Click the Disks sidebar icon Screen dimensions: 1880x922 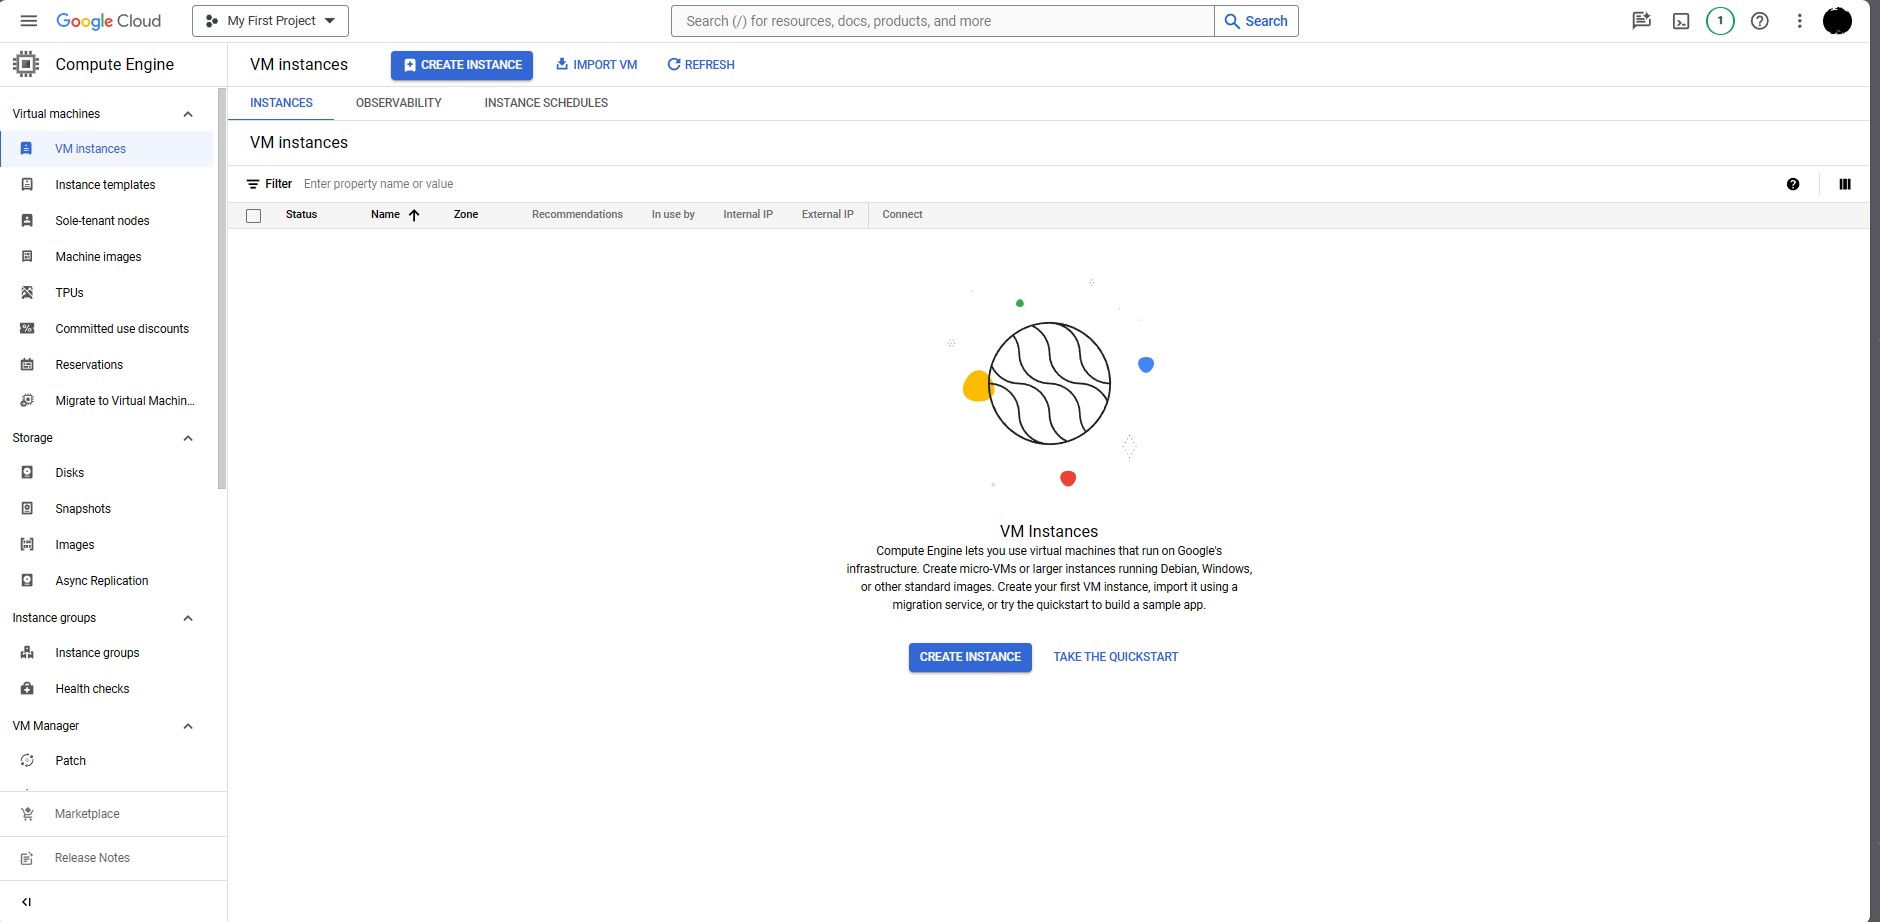(x=27, y=473)
